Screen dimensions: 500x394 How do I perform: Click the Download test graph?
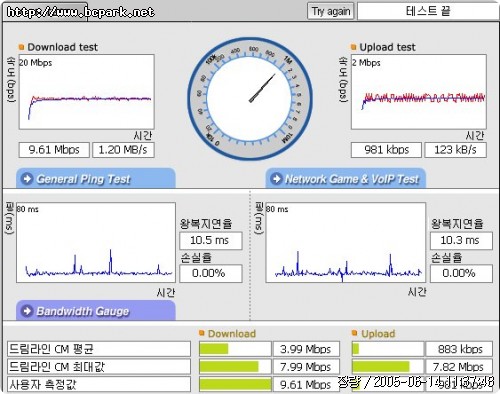(87, 92)
